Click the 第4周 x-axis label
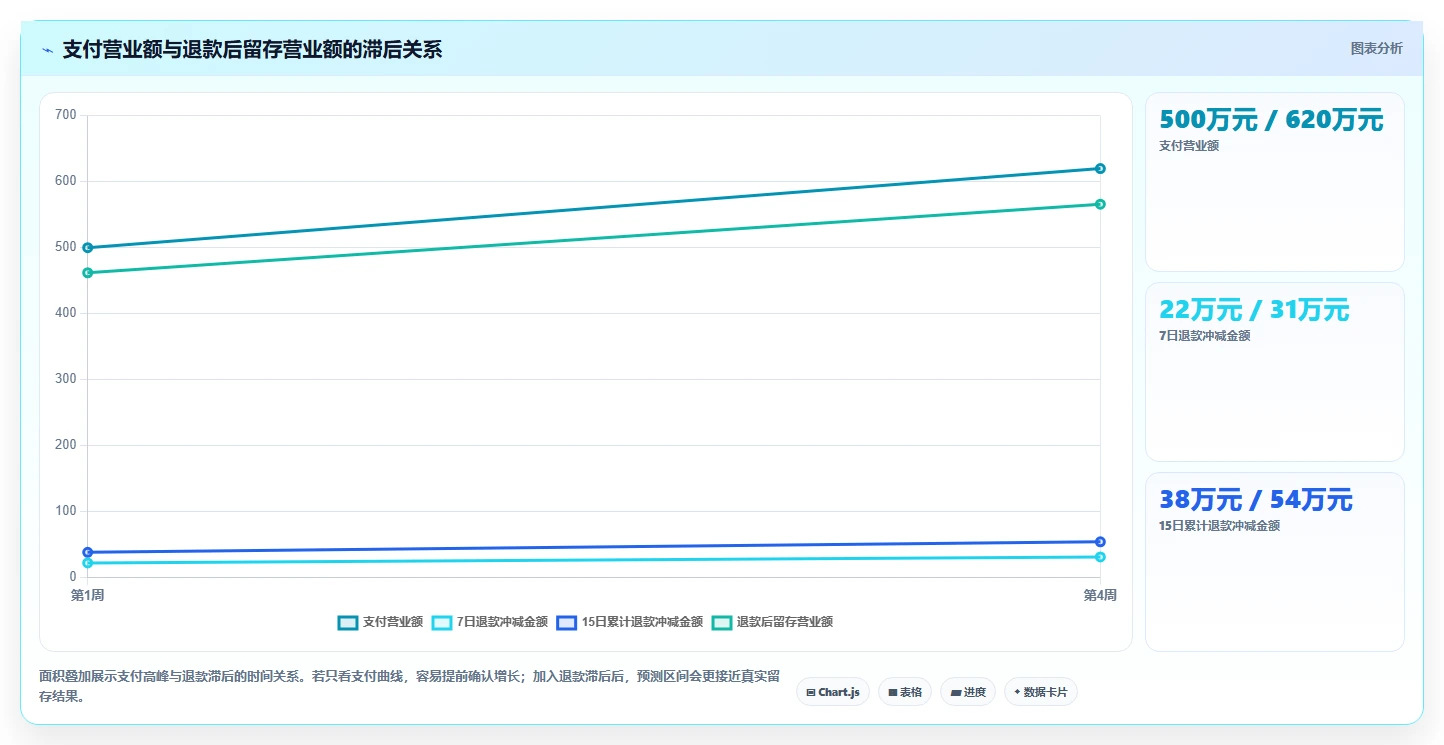 [1100, 596]
